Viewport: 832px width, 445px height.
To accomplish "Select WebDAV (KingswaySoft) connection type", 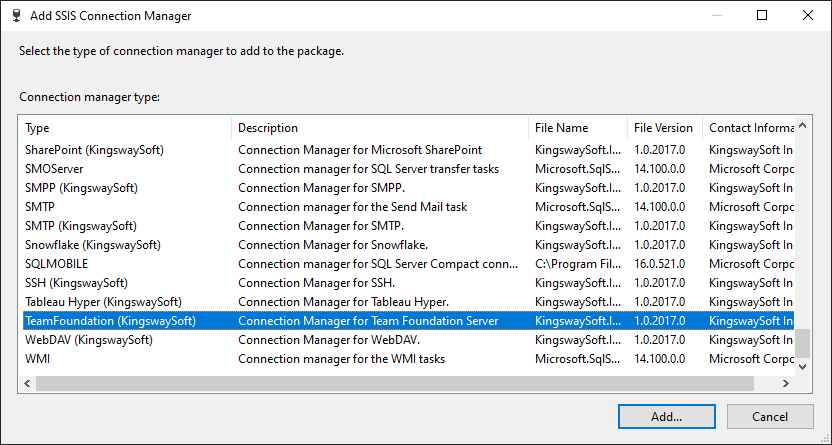I will (x=89, y=339).
